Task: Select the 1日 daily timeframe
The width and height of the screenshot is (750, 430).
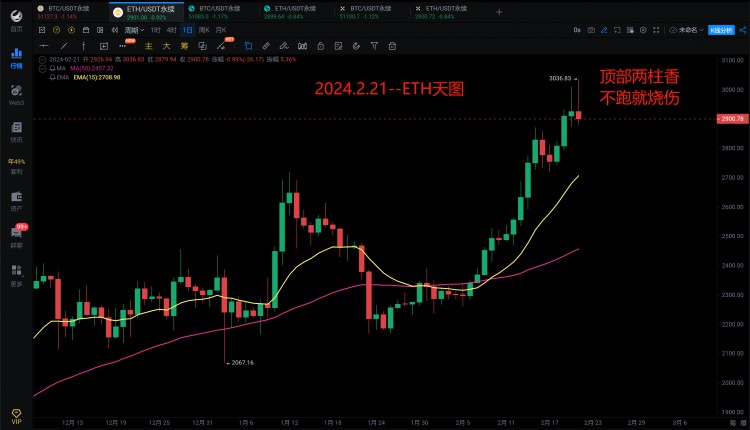Action: click(188, 30)
